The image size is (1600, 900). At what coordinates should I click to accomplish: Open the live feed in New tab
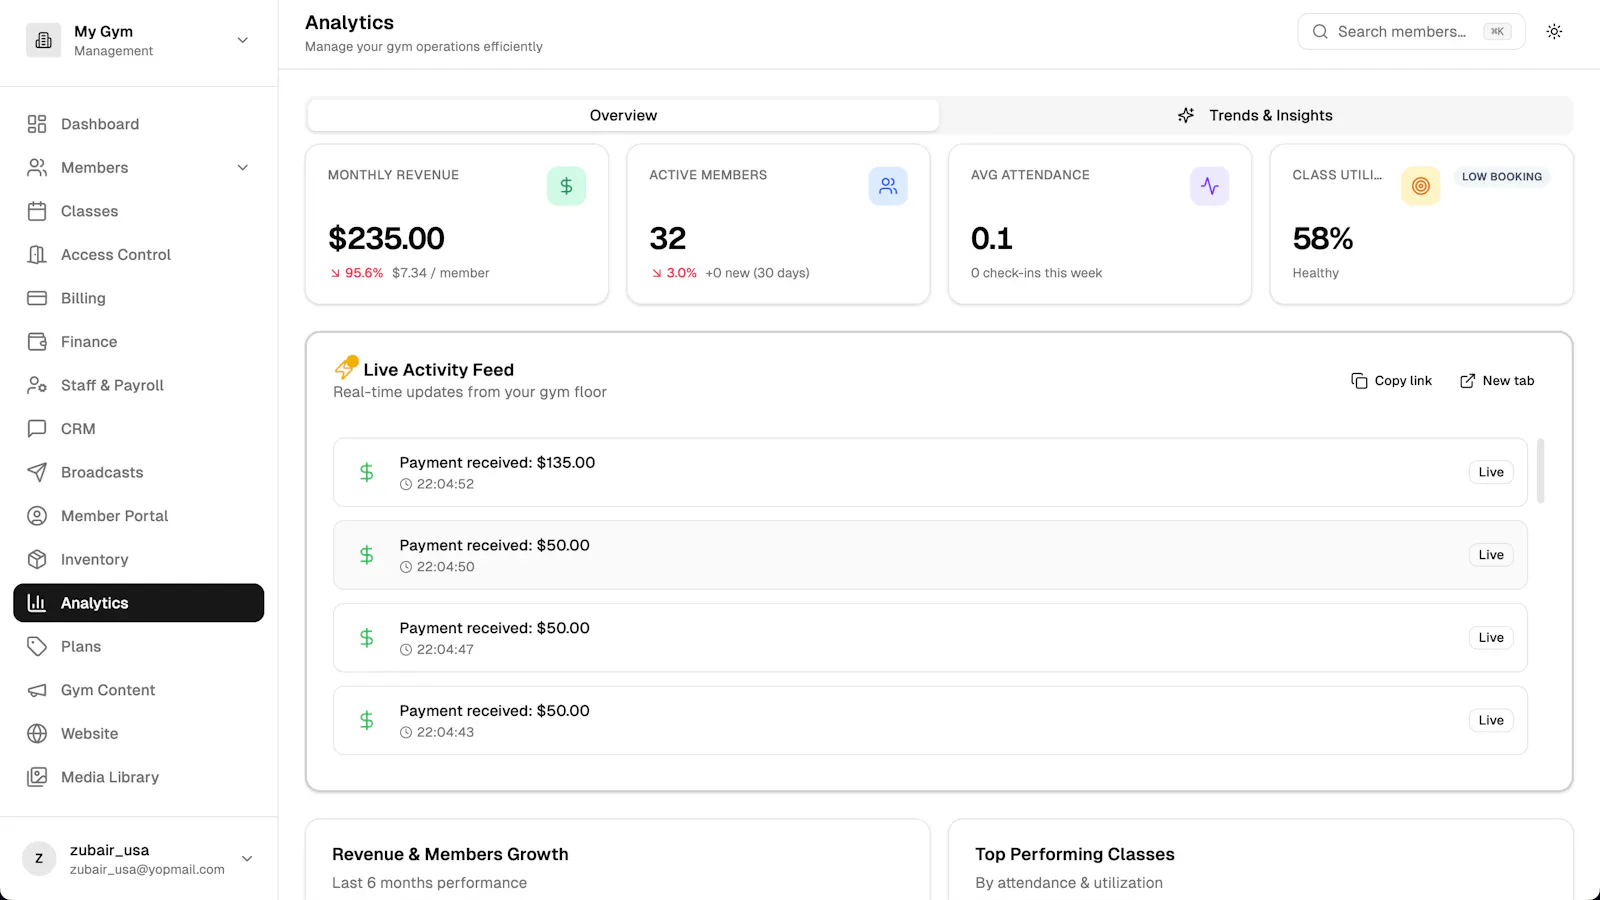click(x=1497, y=381)
